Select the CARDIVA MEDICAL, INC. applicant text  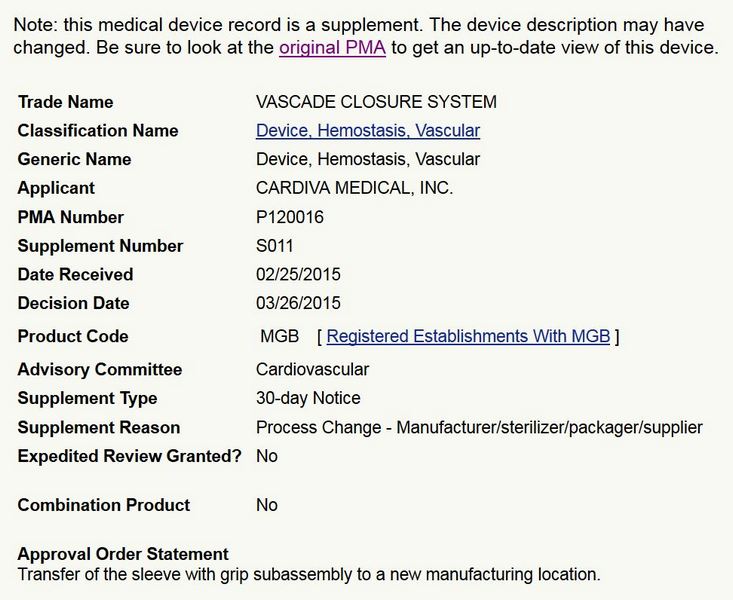354,188
